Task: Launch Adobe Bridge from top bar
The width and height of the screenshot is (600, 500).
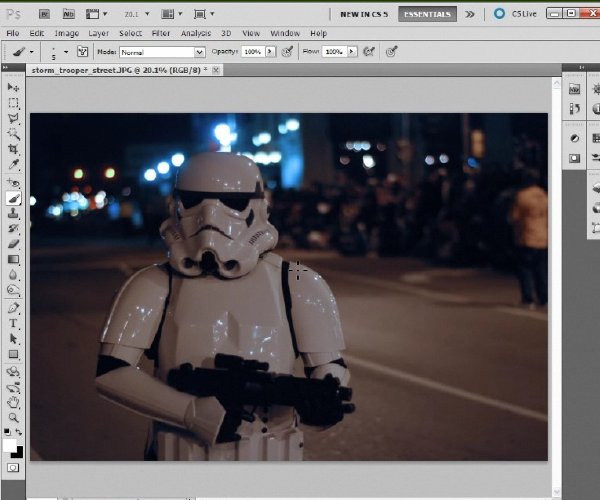Action: [44, 14]
